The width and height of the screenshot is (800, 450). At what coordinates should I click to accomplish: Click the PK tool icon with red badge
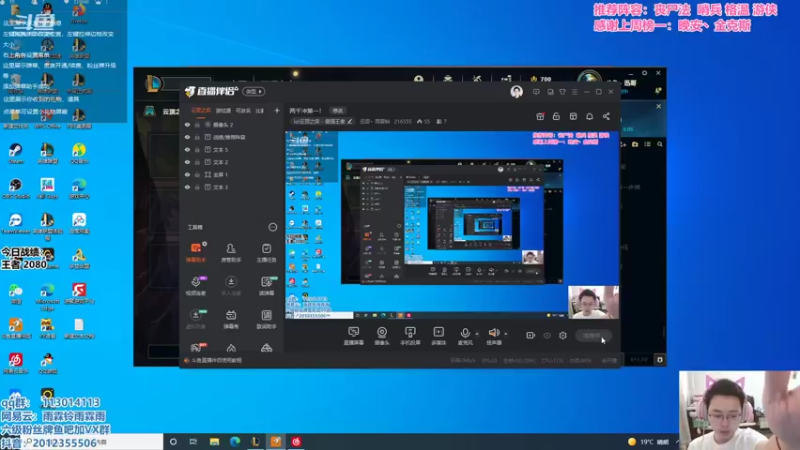[196, 347]
